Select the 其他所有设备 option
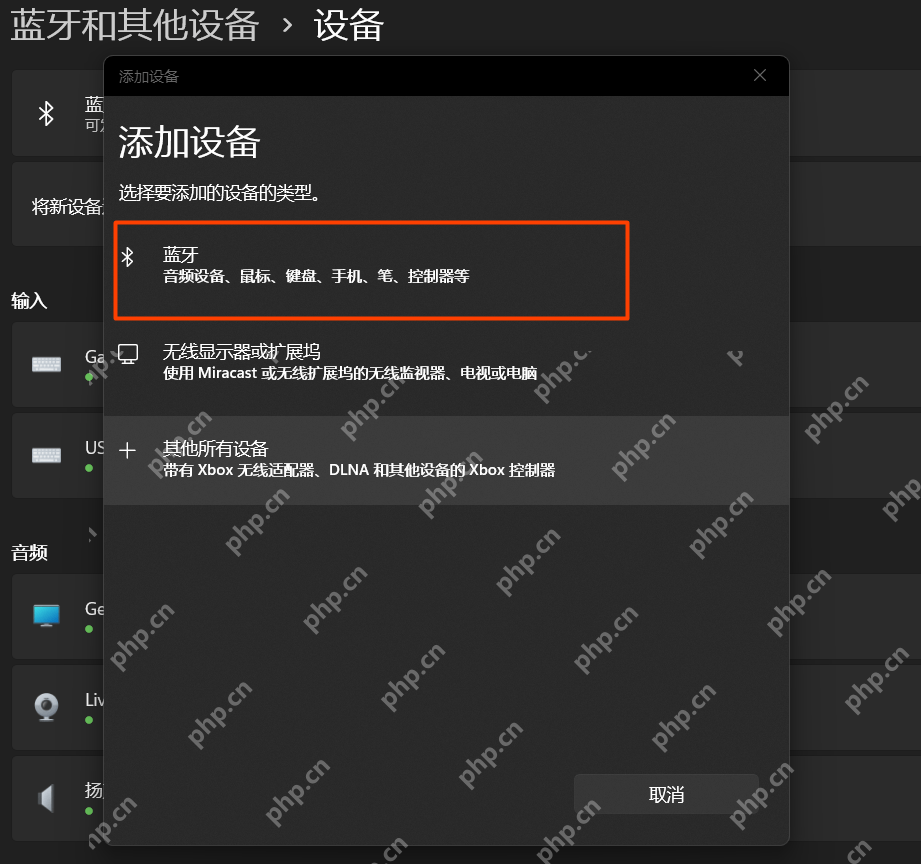The width and height of the screenshot is (921, 864). 446,460
